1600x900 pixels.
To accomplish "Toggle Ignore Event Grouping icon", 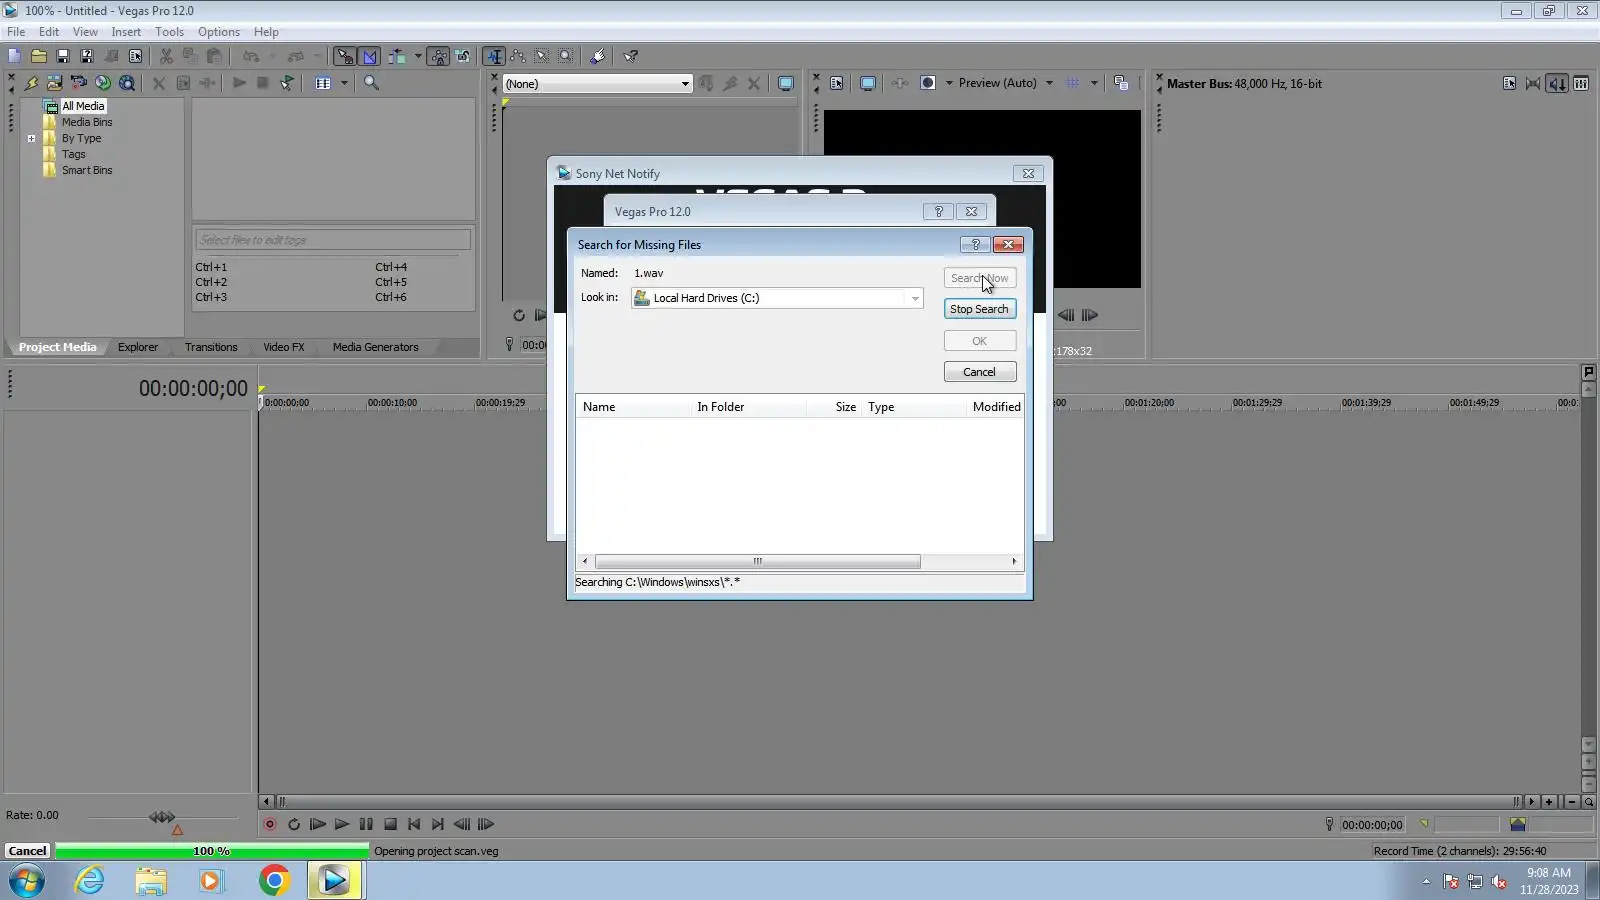I will click(463, 56).
